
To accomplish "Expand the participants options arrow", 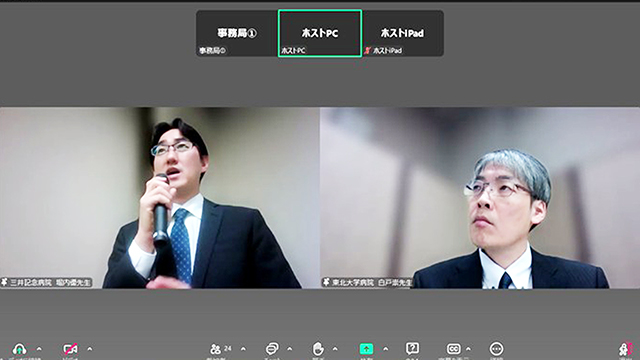I will [x=243, y=349].
